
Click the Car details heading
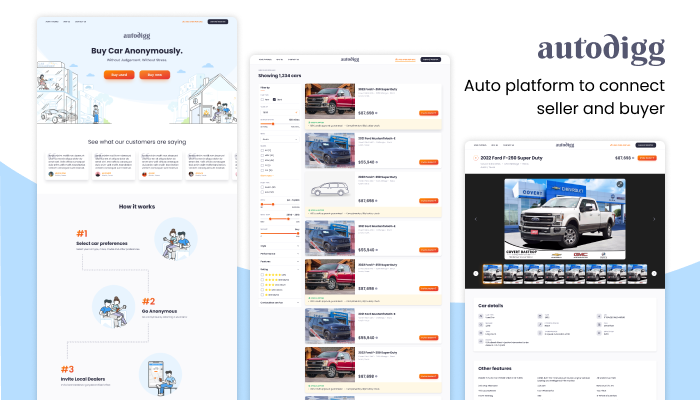click(x=491, y=306)
